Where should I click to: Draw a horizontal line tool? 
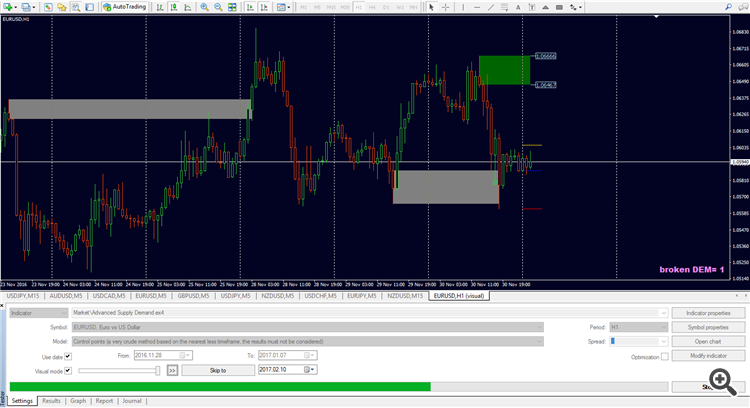(477, 7)
